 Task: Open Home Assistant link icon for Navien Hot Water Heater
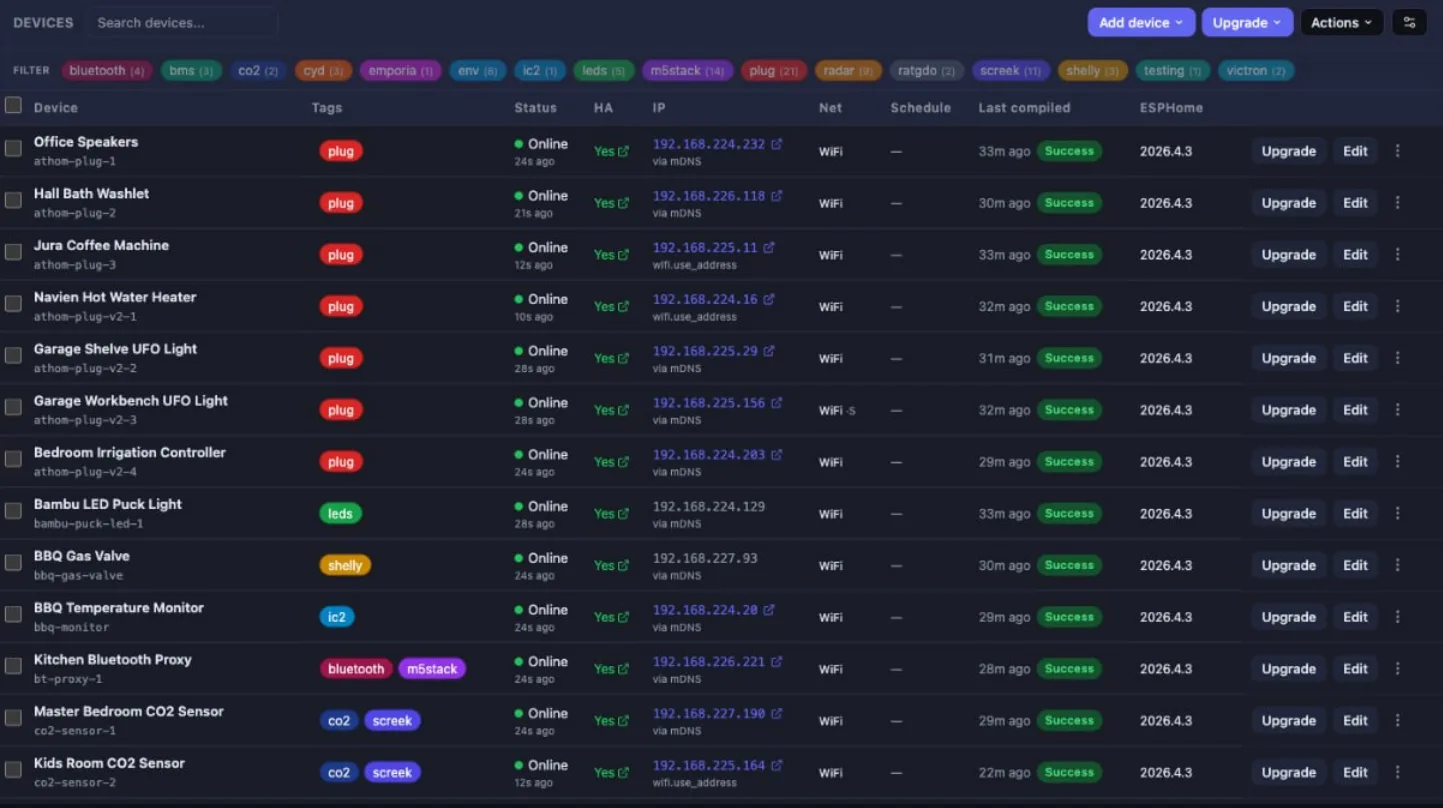pyautogui.click(x=624, y=307)
